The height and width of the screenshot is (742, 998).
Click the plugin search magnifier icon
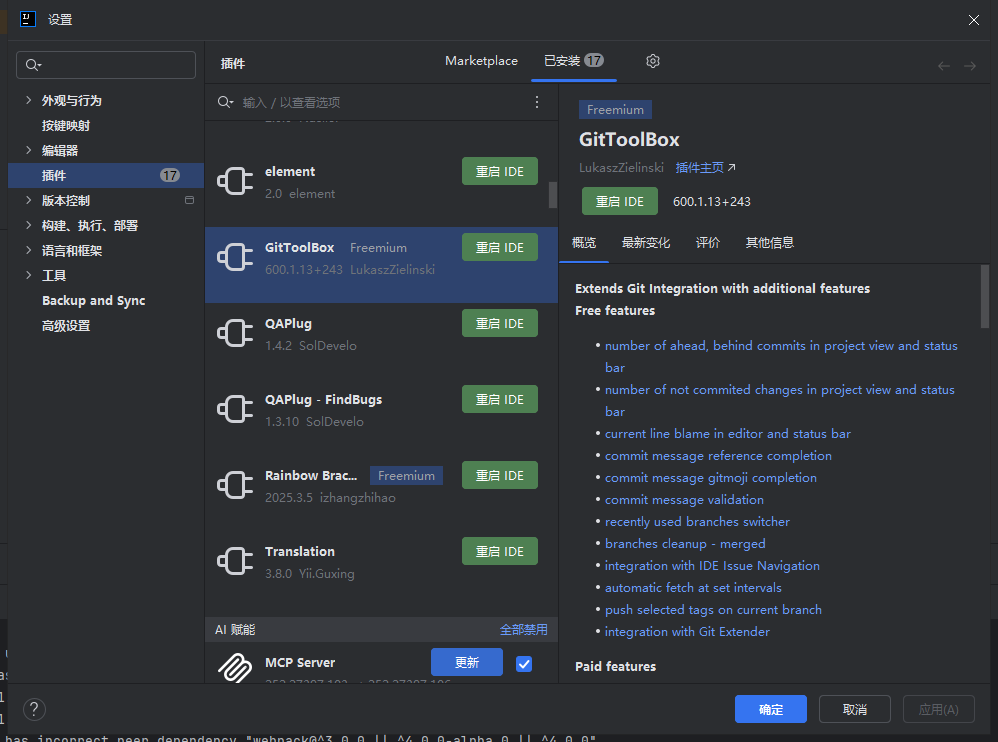pos(225,102)
